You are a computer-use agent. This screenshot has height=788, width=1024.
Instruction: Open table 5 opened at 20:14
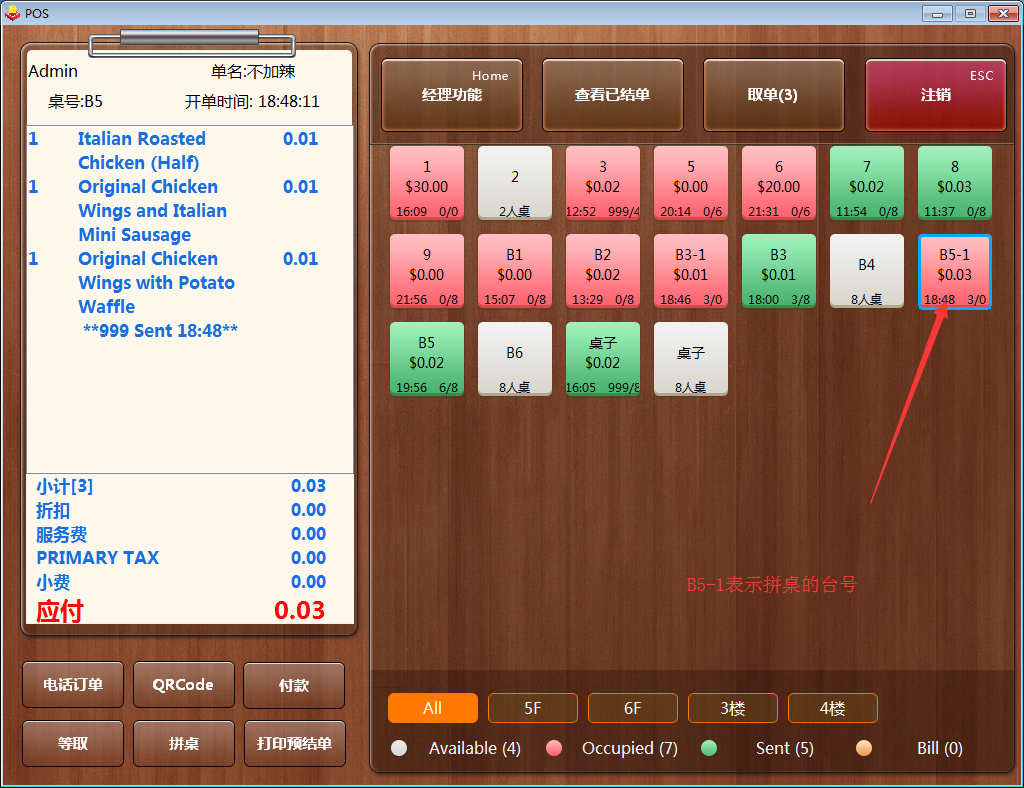click(691, 183)
